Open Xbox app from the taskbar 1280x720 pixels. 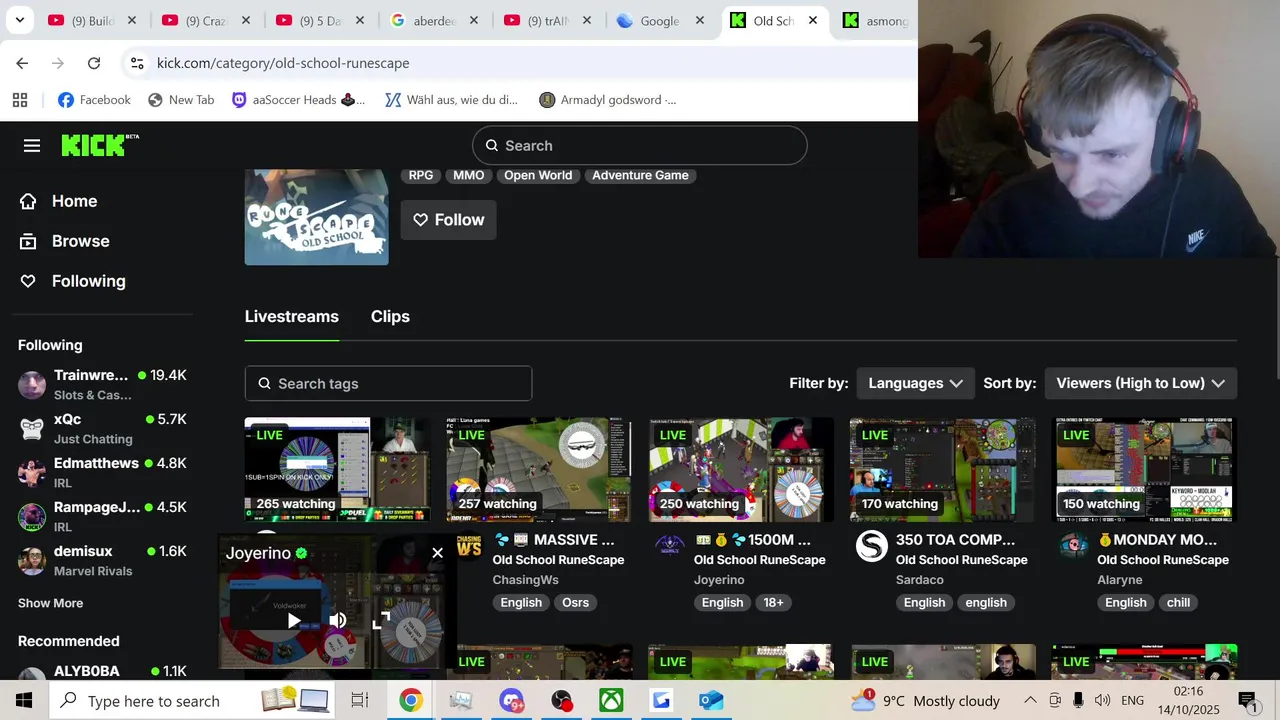(611, 701)
